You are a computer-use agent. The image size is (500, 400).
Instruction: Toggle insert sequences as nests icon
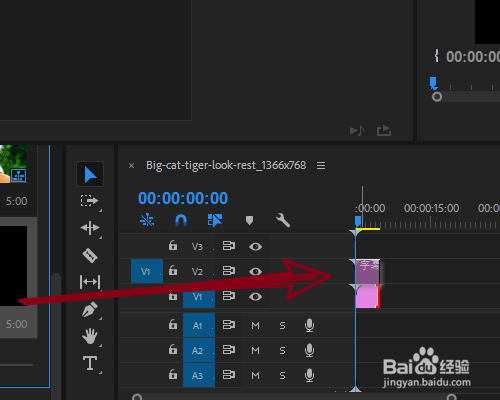[x=147, y=220]
